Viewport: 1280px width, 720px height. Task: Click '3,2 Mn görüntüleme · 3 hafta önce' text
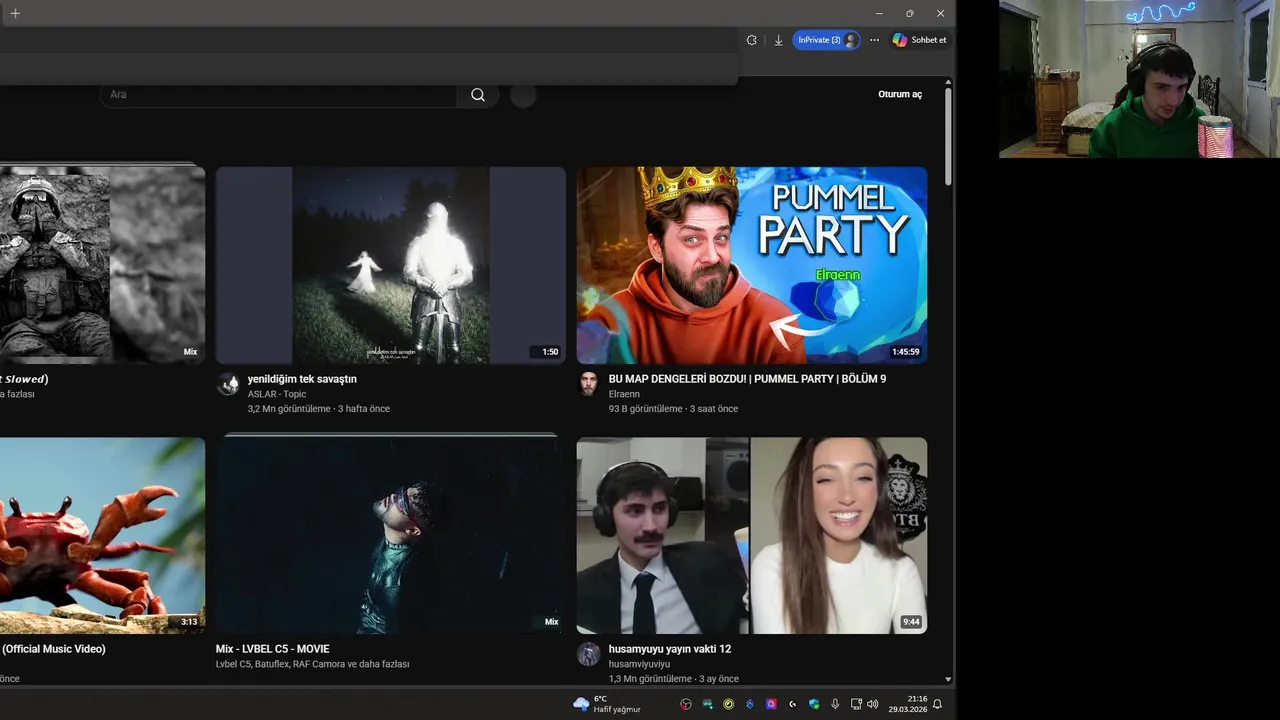[x=319, y=409]
